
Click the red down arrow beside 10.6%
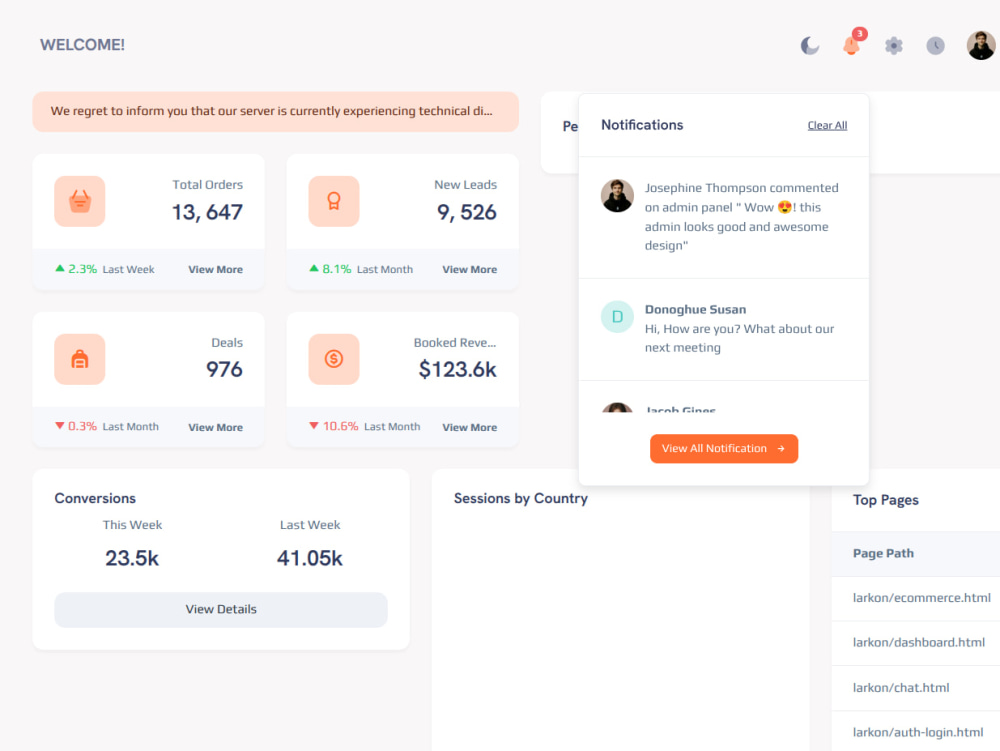click(314, 426)
